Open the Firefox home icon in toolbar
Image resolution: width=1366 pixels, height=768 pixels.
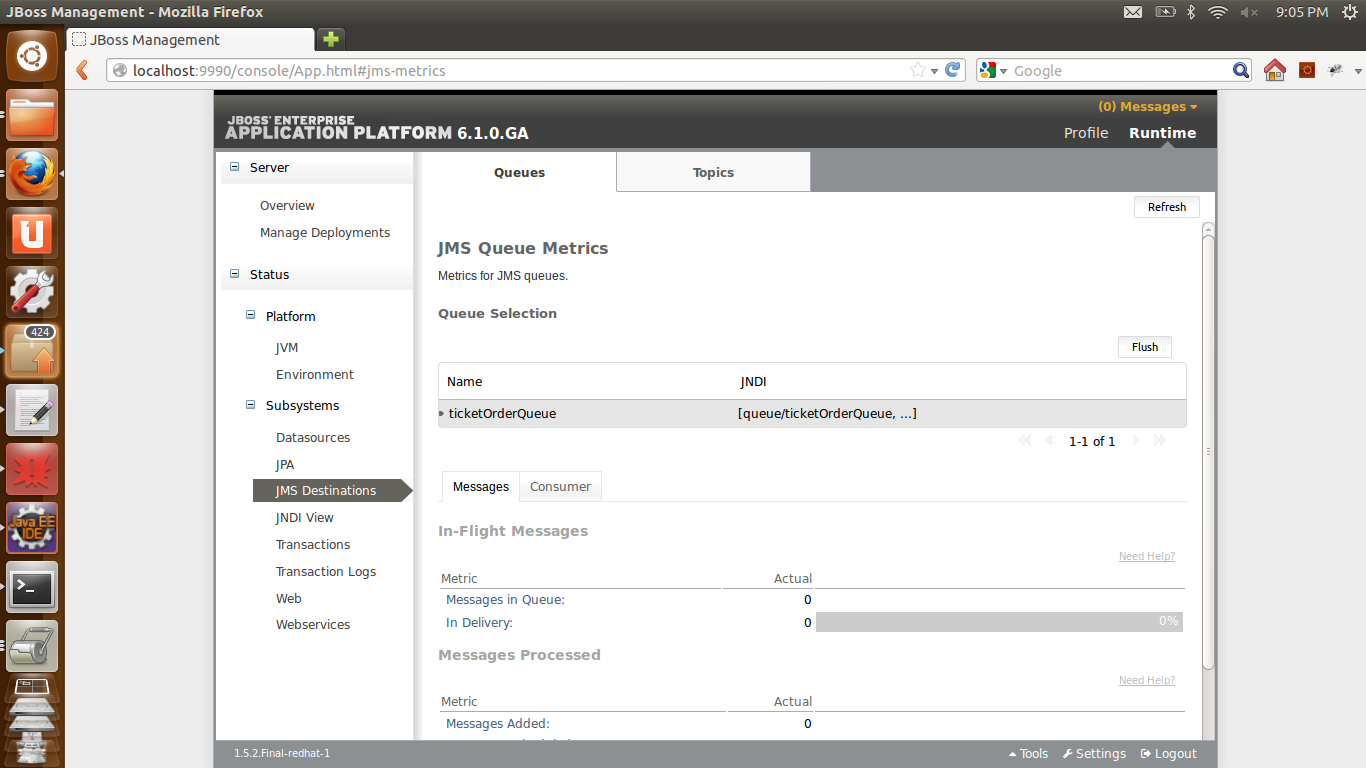point(1274,70)
